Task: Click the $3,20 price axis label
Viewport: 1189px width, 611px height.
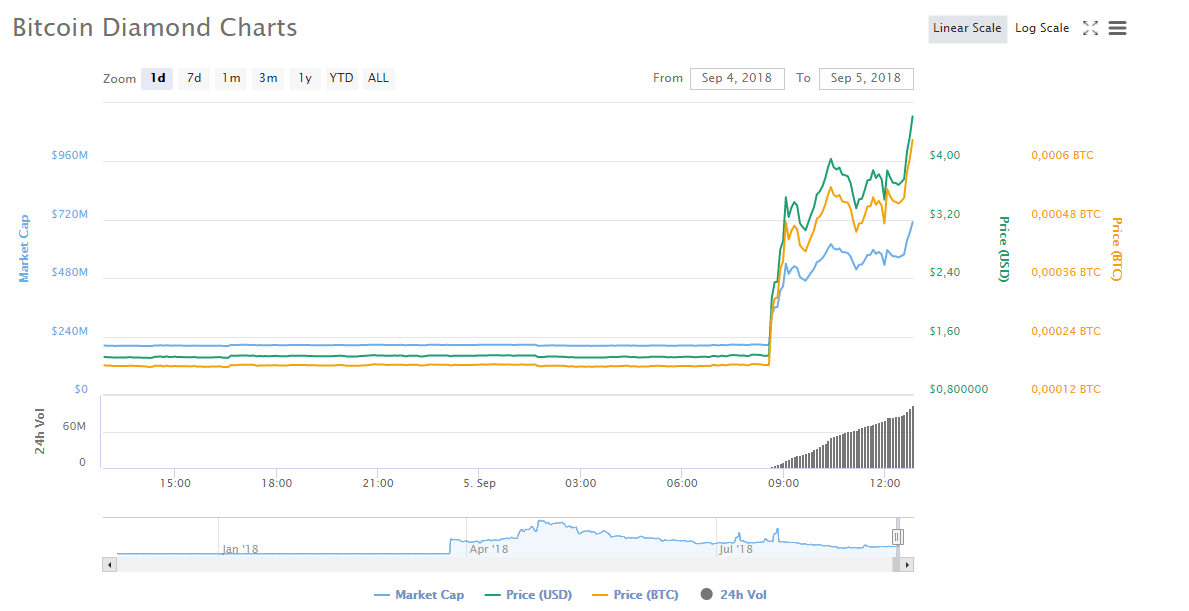Action: click(x=945, y=215)
